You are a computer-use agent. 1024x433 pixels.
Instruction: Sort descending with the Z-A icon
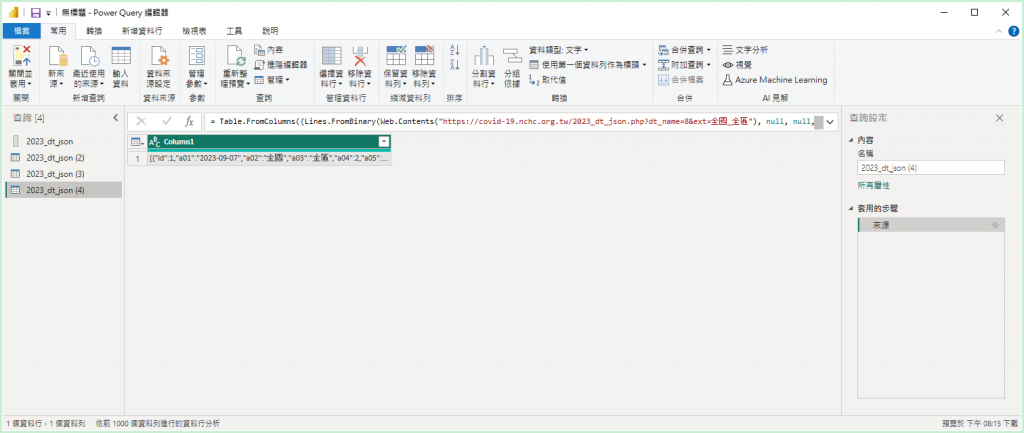[x=455, y=65]
